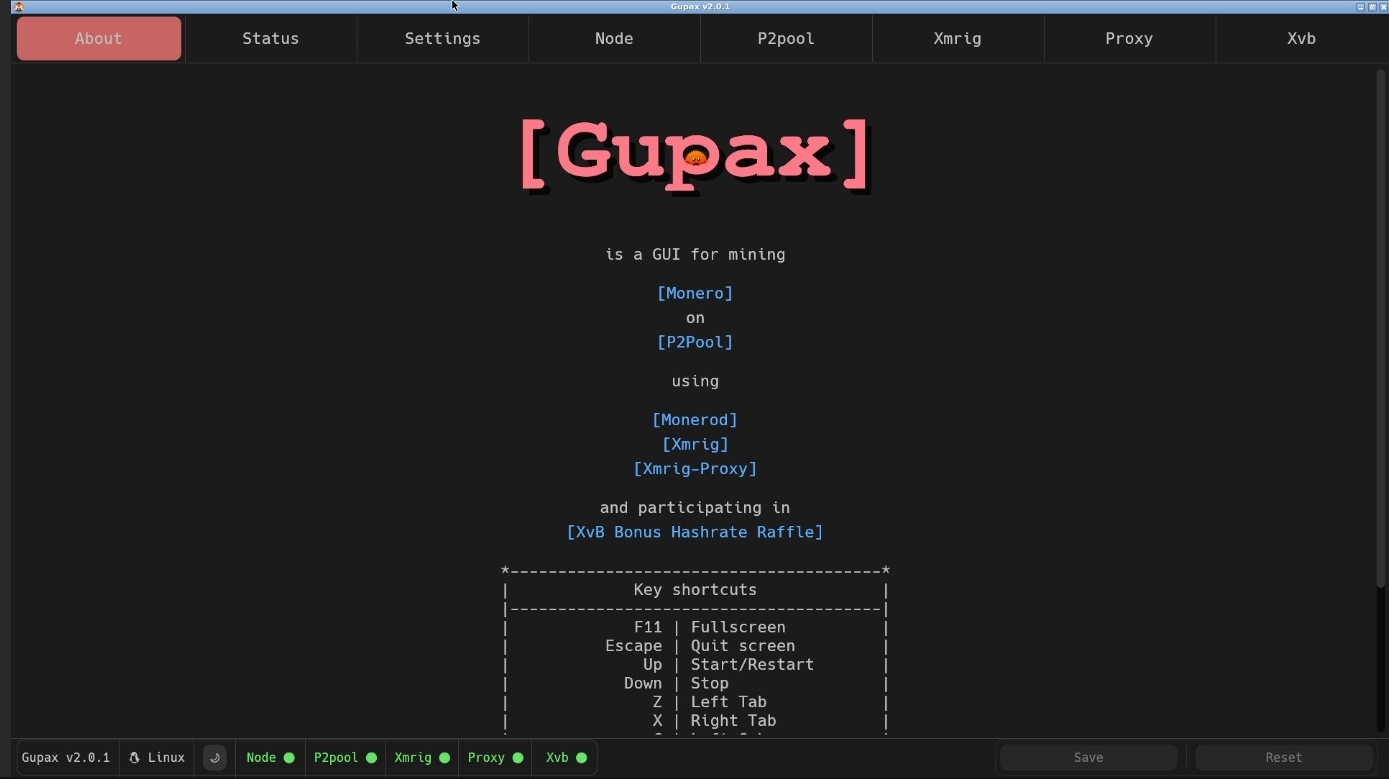Close the Gupax window from the title bar
The height and width of the screenshot is (779, 1389).
tap(1383, 6)
